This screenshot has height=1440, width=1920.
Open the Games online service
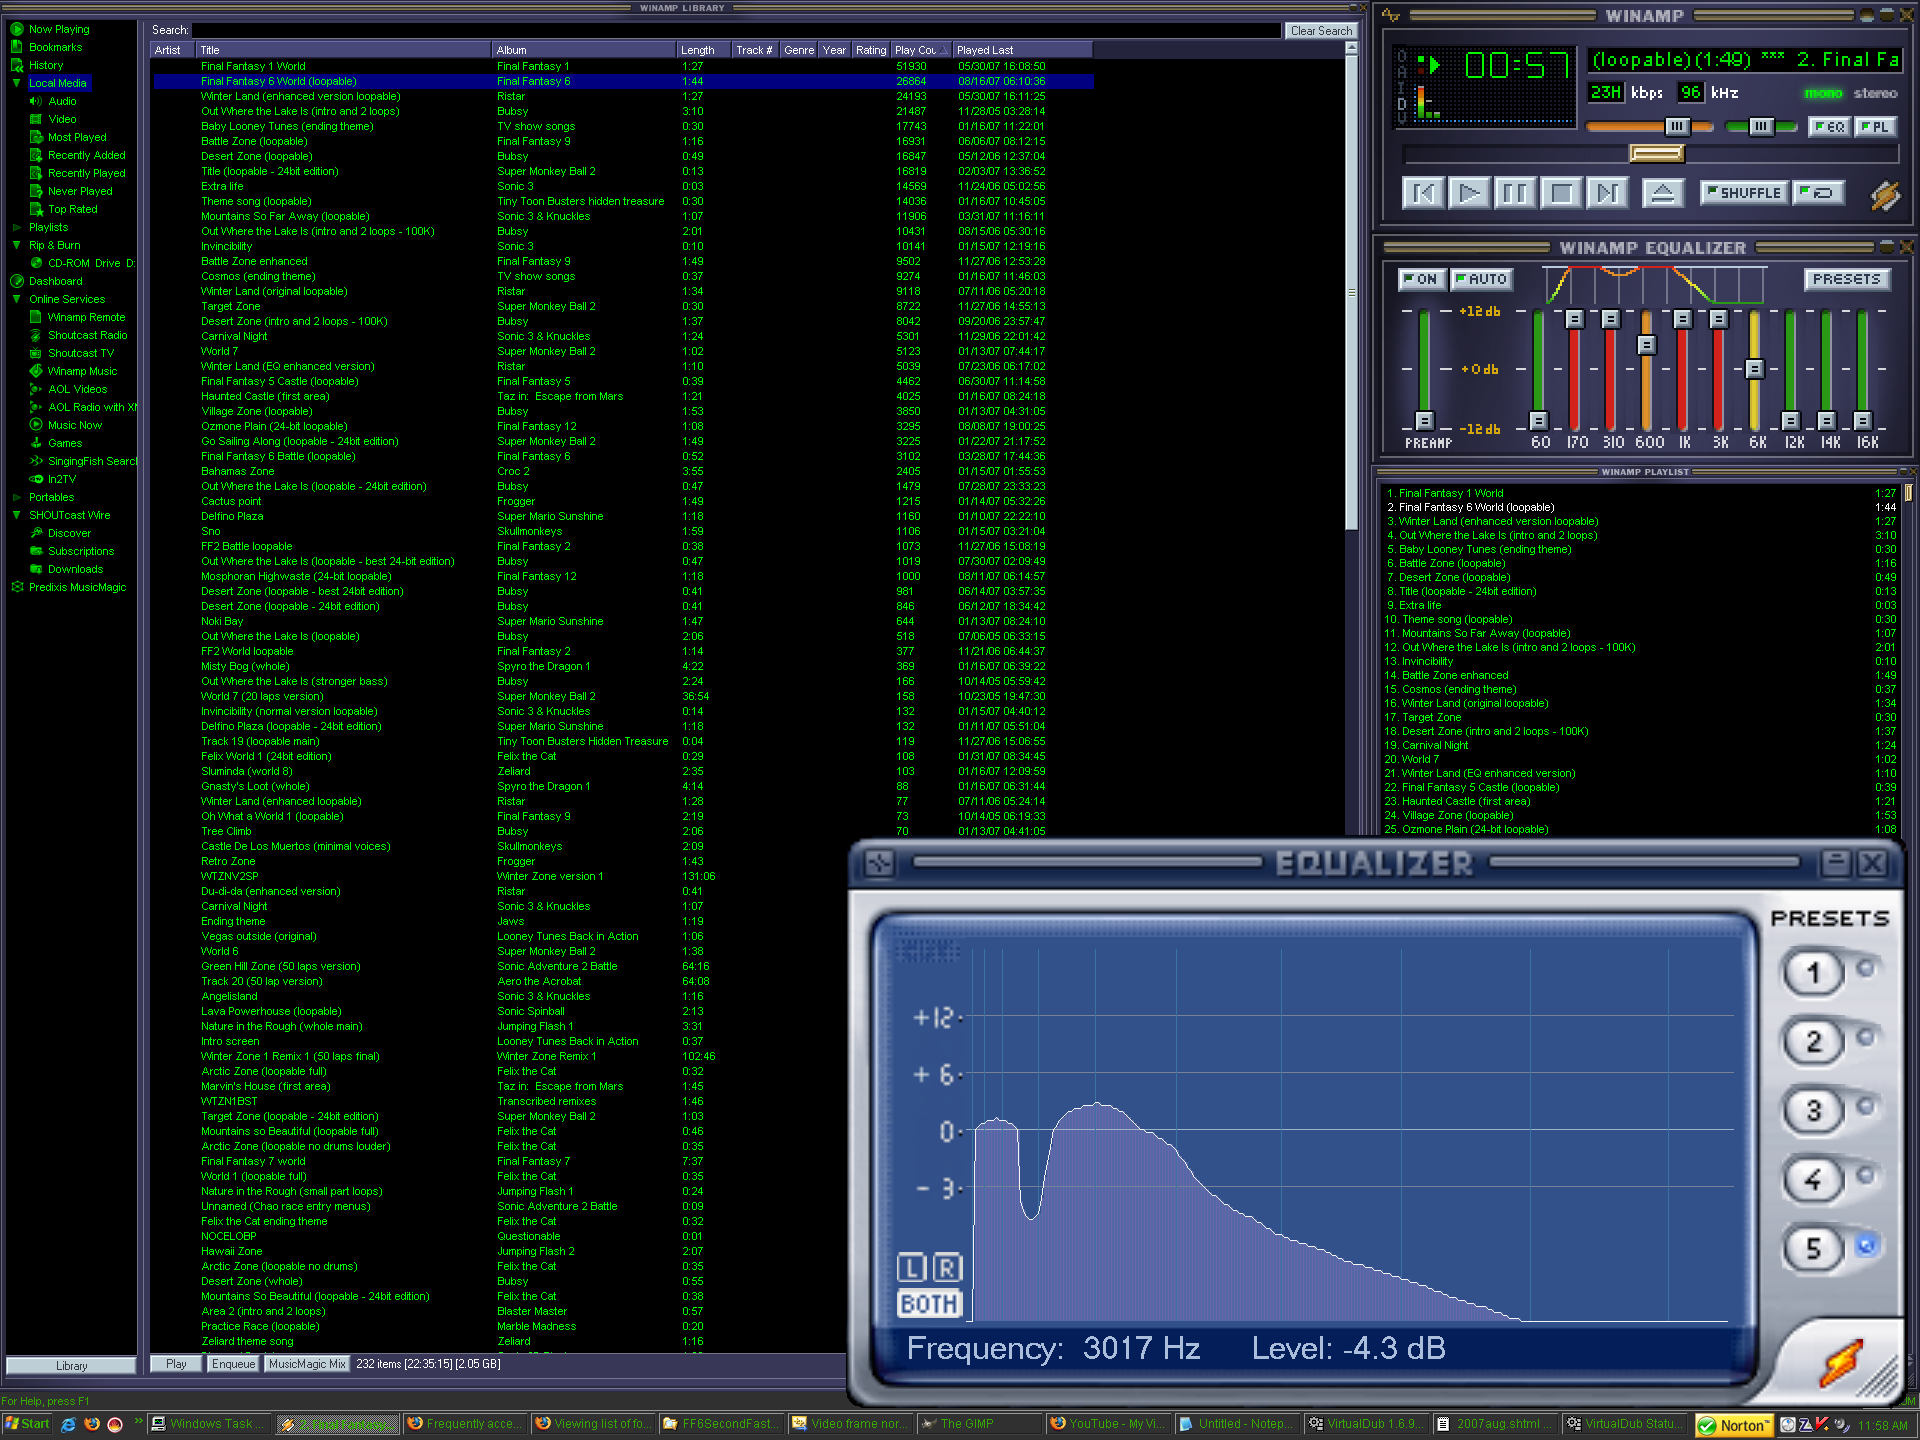(65, 443)
